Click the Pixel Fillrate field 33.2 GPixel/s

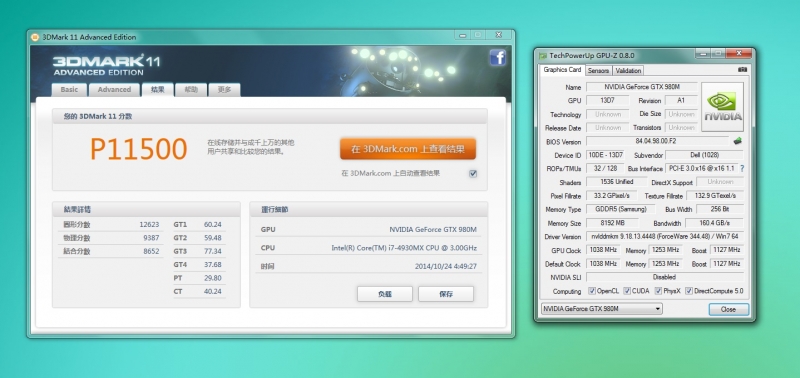612,195
